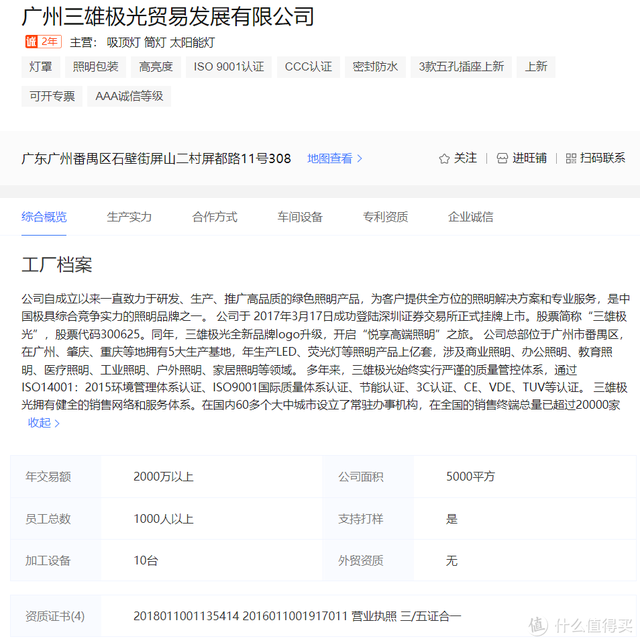Click the 年交易额 label cell

[55, 477]
